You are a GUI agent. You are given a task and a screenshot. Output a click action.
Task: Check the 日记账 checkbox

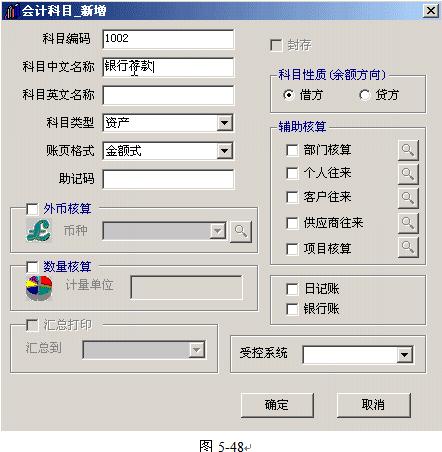tap(292, 289)
